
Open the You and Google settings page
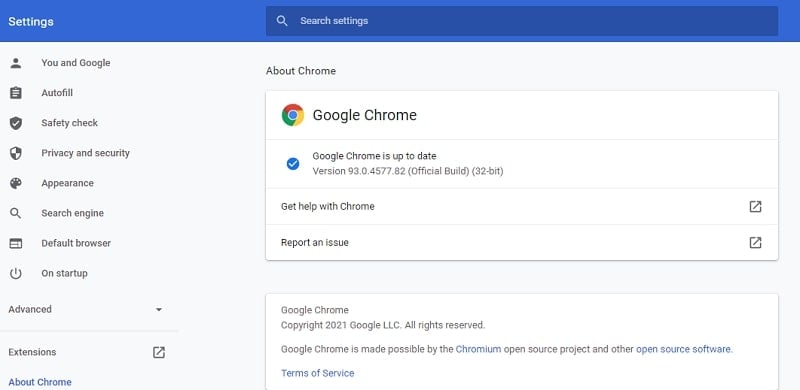click(76, 63)
